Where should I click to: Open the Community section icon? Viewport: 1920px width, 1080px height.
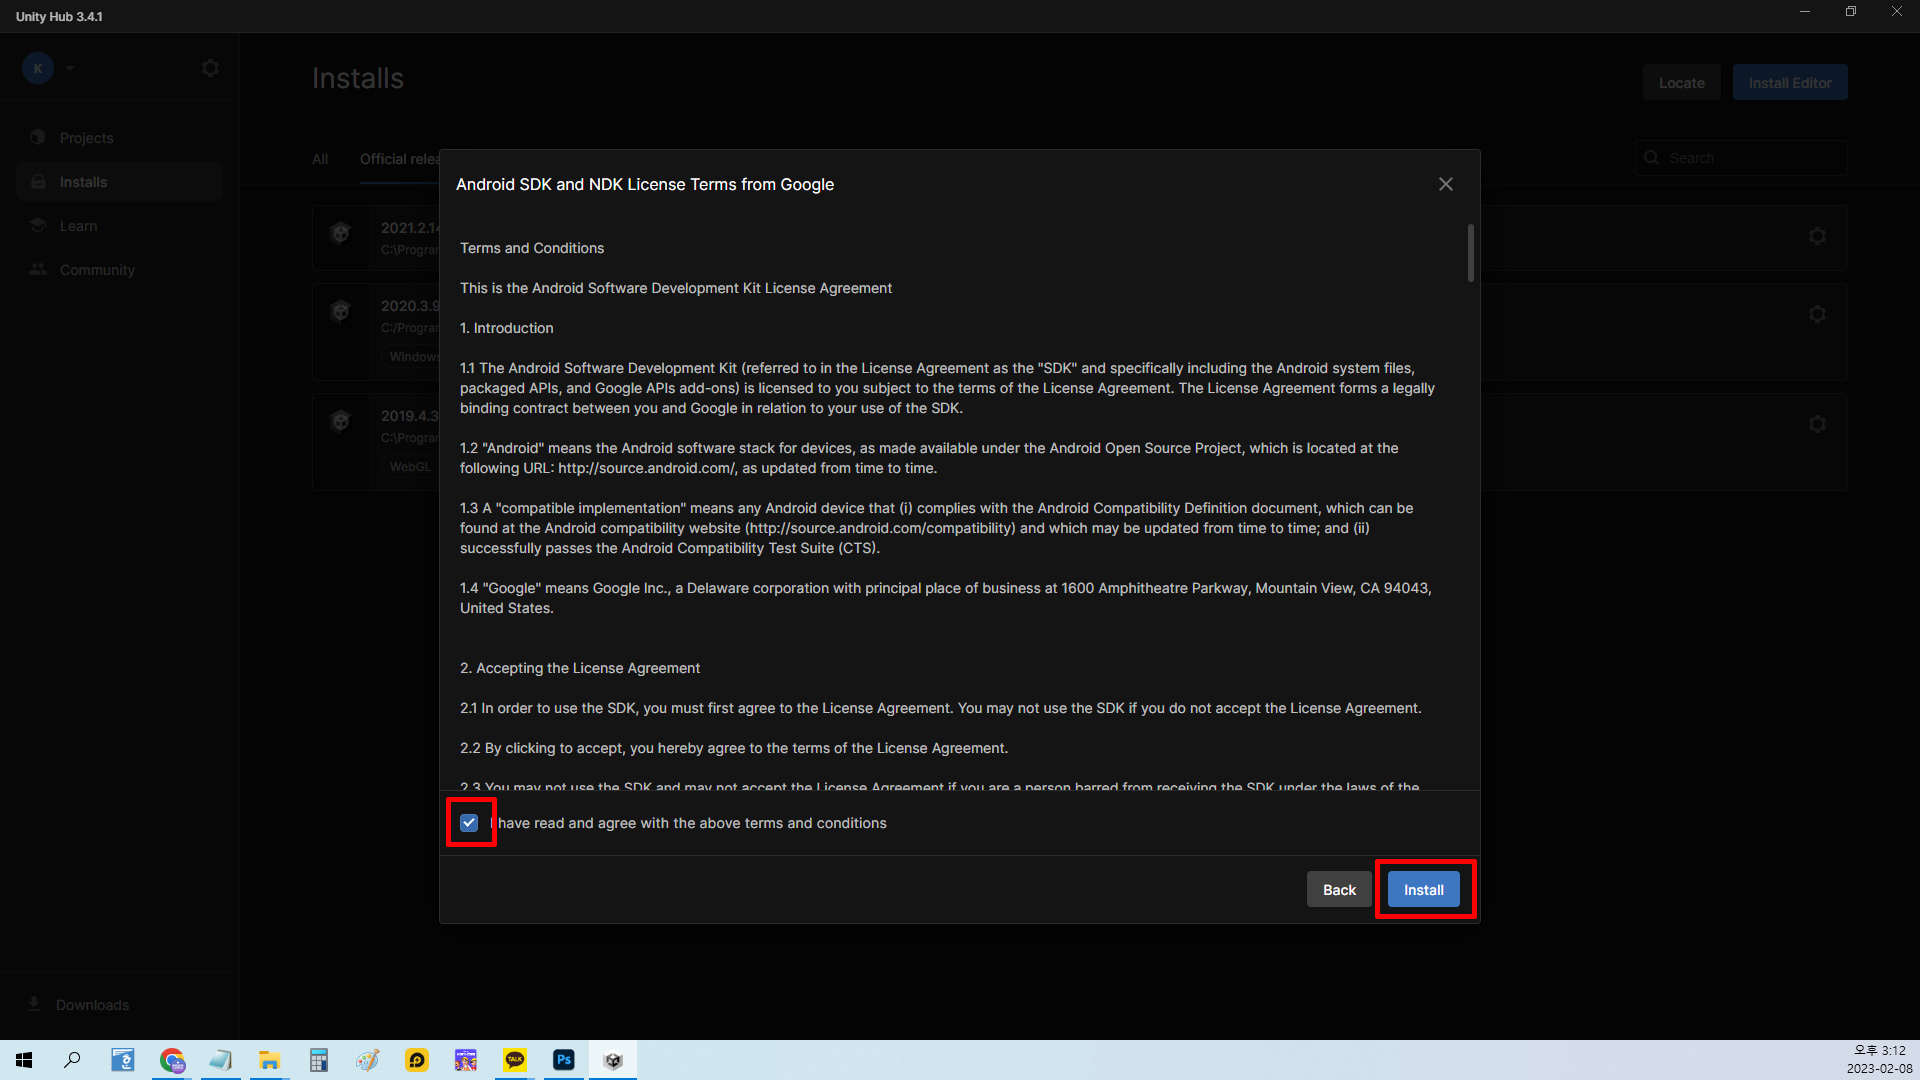(39, 270)
